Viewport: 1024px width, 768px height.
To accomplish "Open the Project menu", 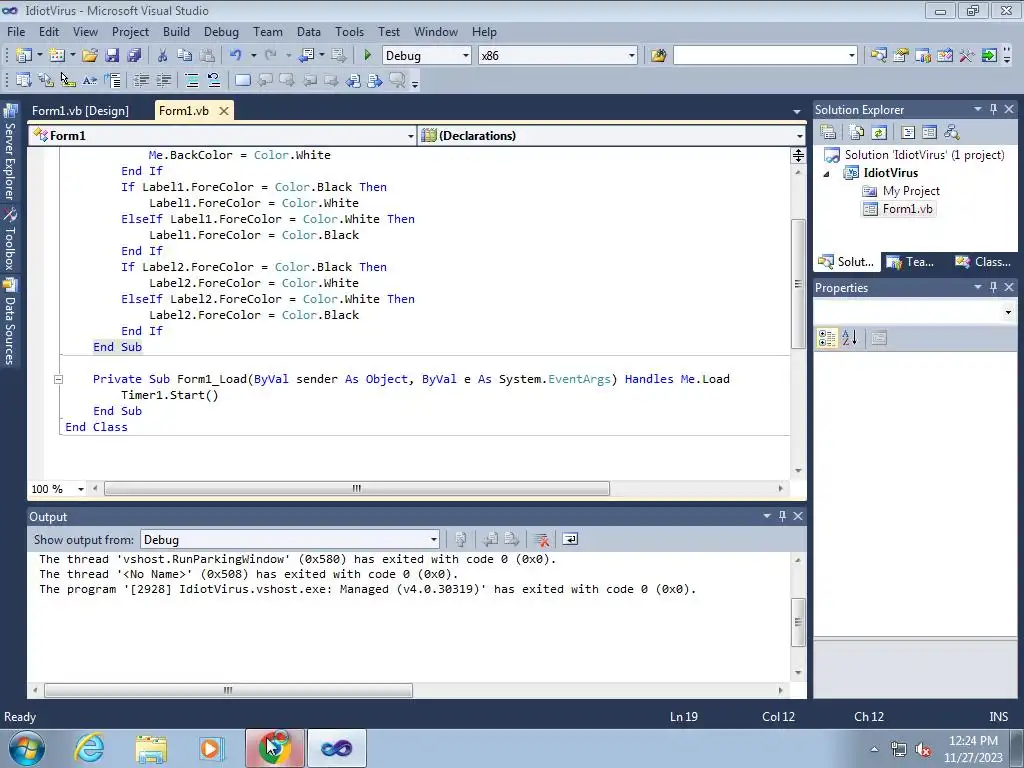I will pos(130,31).
